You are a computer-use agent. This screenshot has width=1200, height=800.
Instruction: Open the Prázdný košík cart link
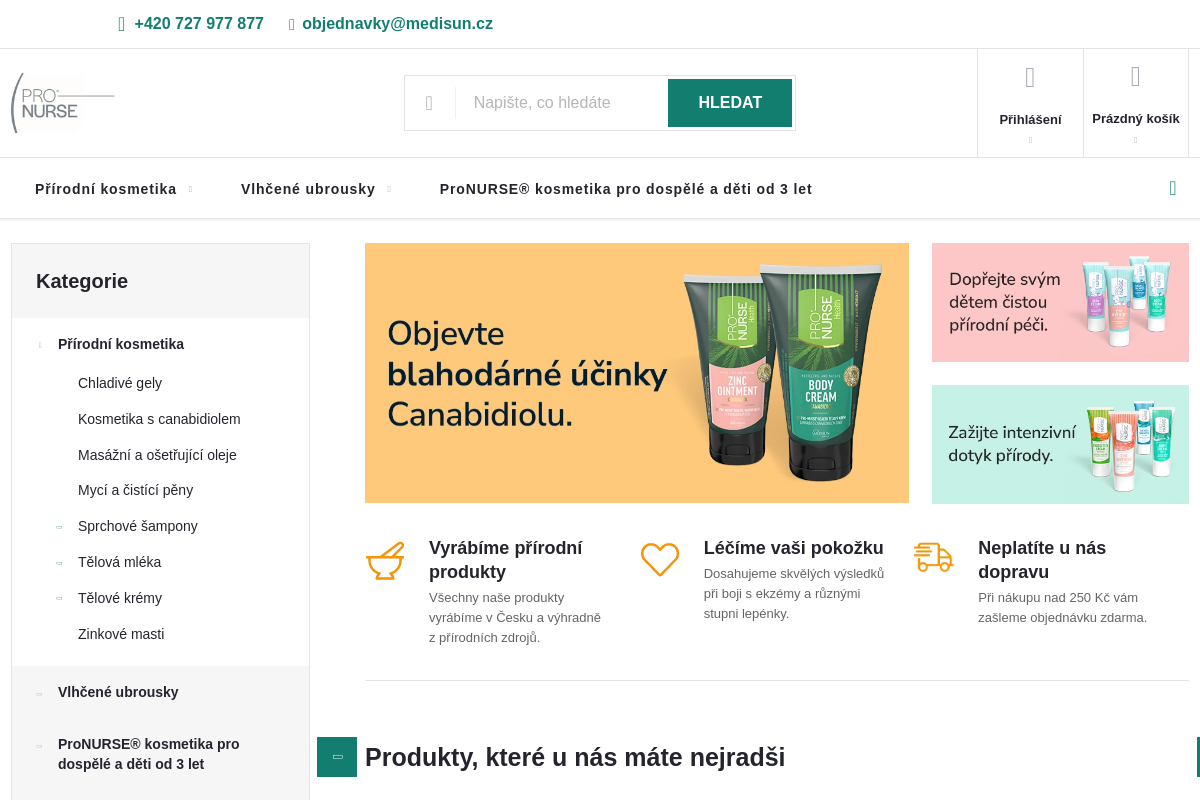[x=1136, y=118]
